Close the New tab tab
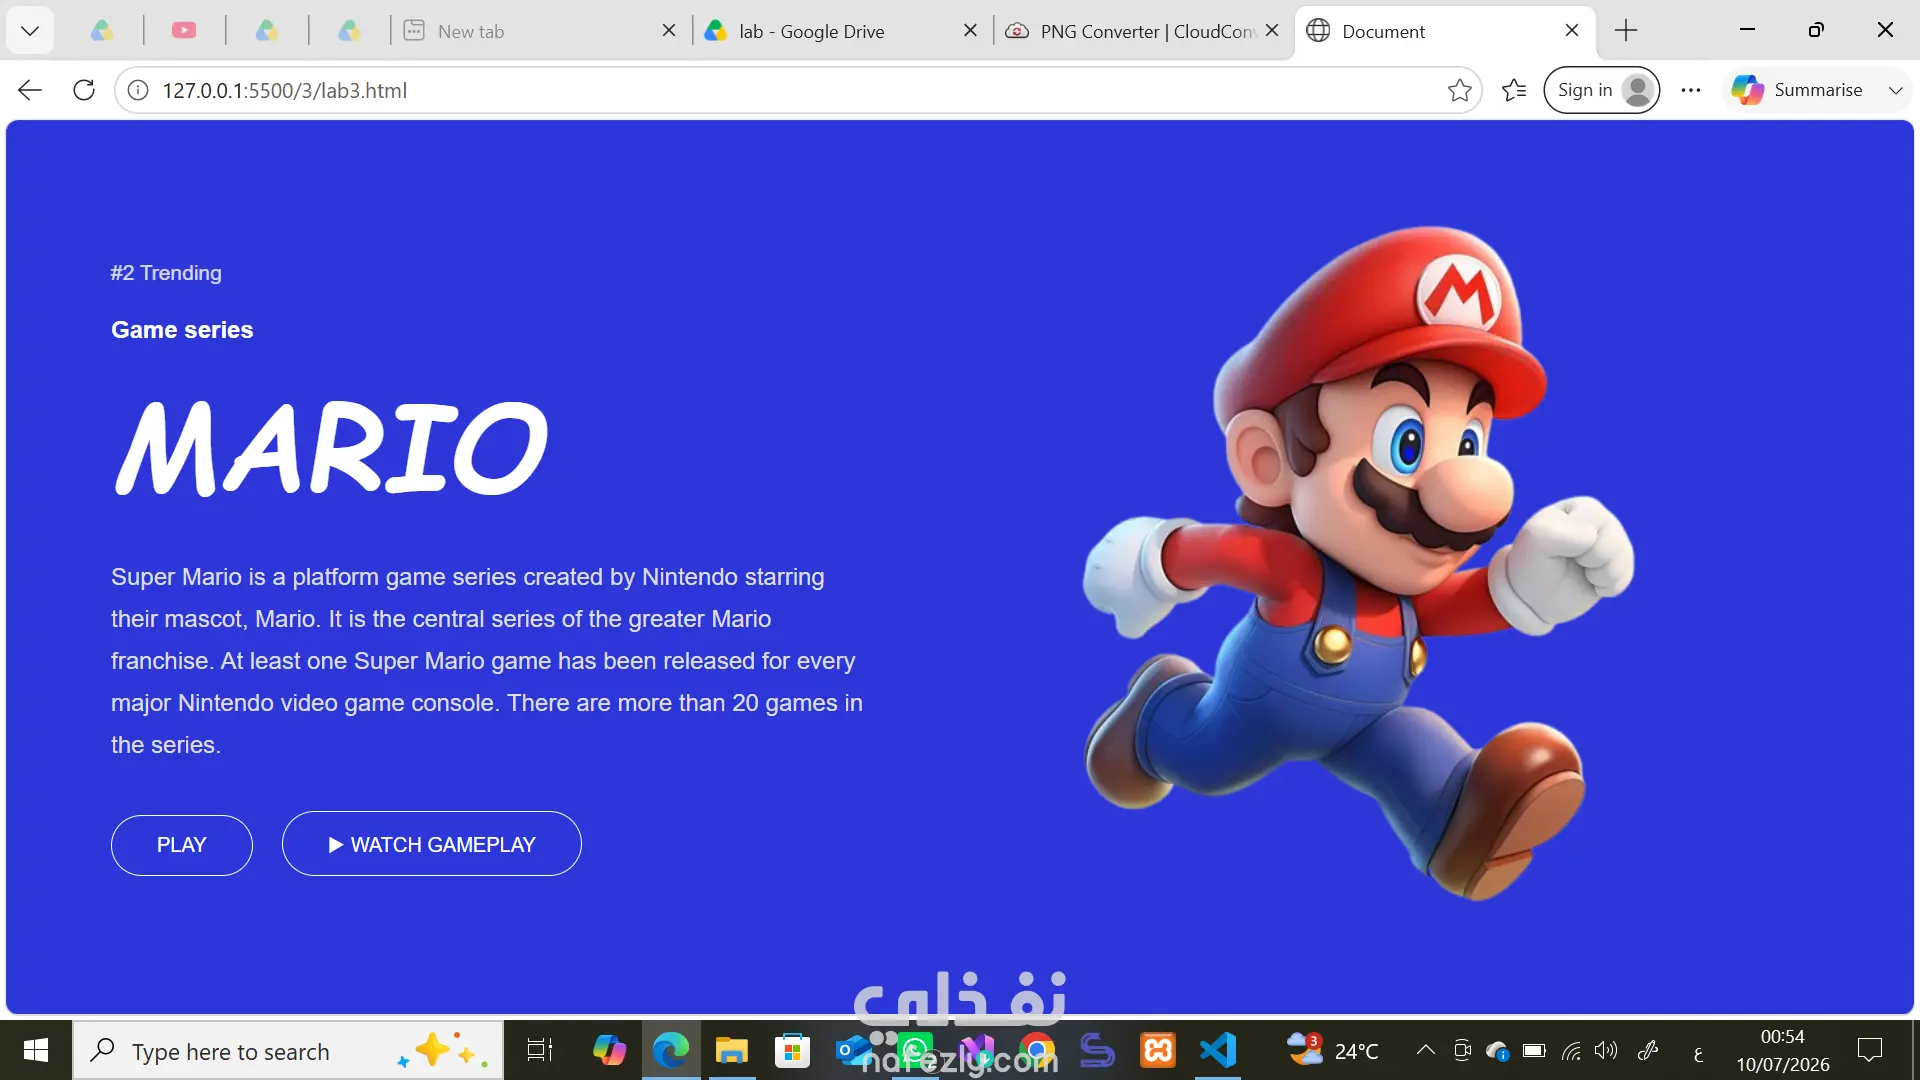The image size is (1920, 1080). [669, 31]
